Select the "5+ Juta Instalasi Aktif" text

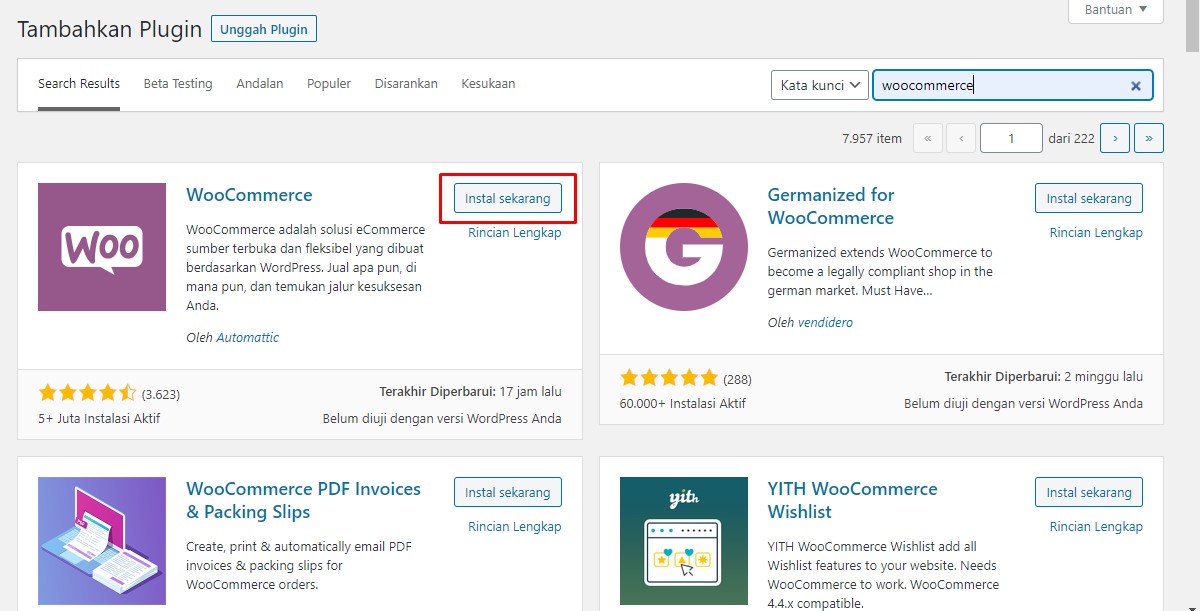point(99,419)
